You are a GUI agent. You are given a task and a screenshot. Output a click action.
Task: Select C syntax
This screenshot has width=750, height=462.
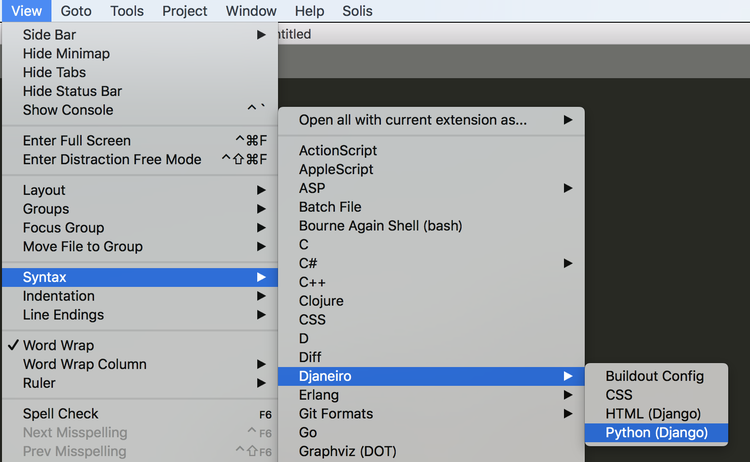coord(431,244)
